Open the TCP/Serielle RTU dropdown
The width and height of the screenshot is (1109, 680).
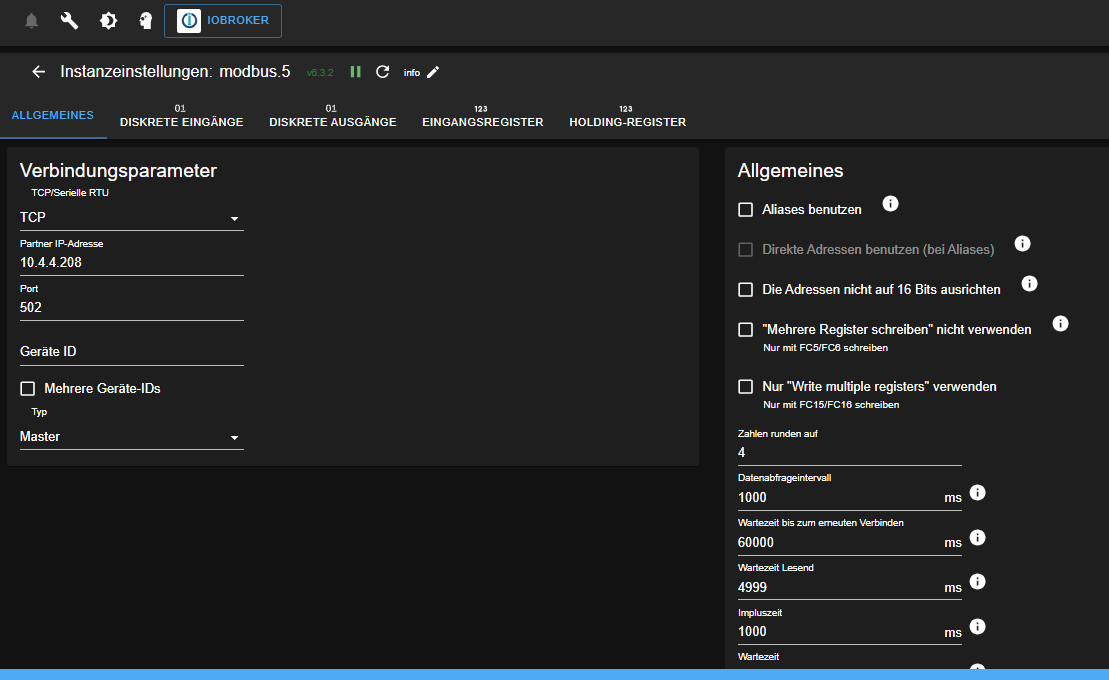(131, 216)
